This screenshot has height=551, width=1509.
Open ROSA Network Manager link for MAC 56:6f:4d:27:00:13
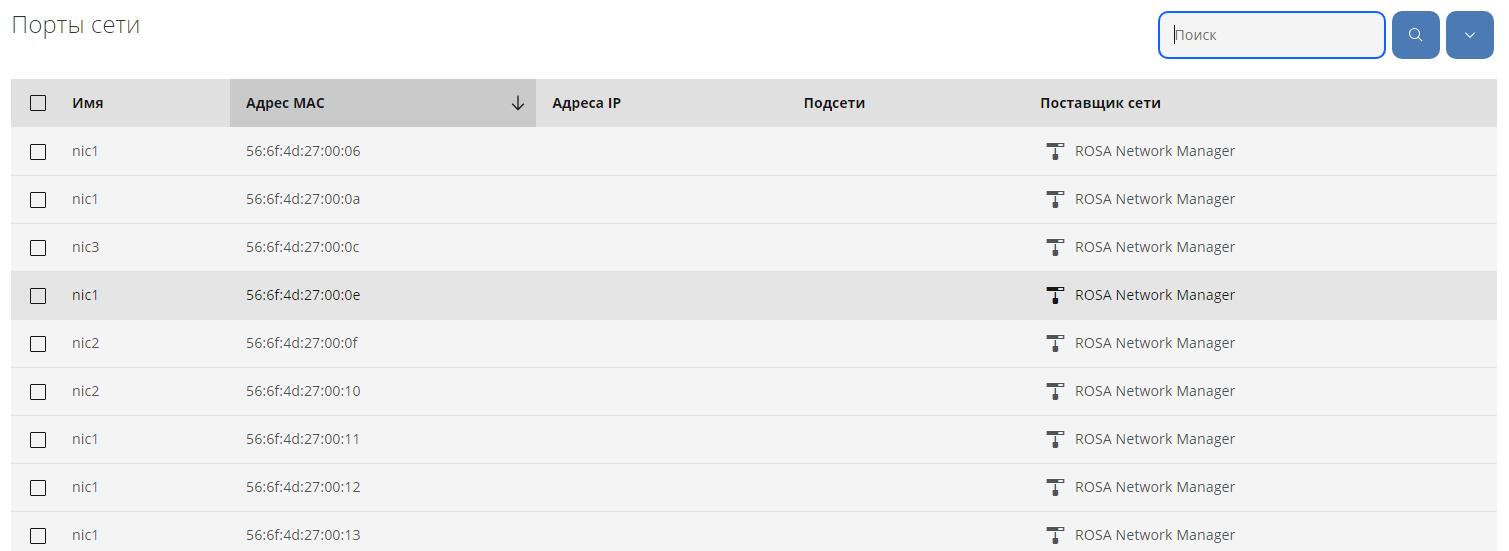pyautogui.click(x=1154, y=535)
